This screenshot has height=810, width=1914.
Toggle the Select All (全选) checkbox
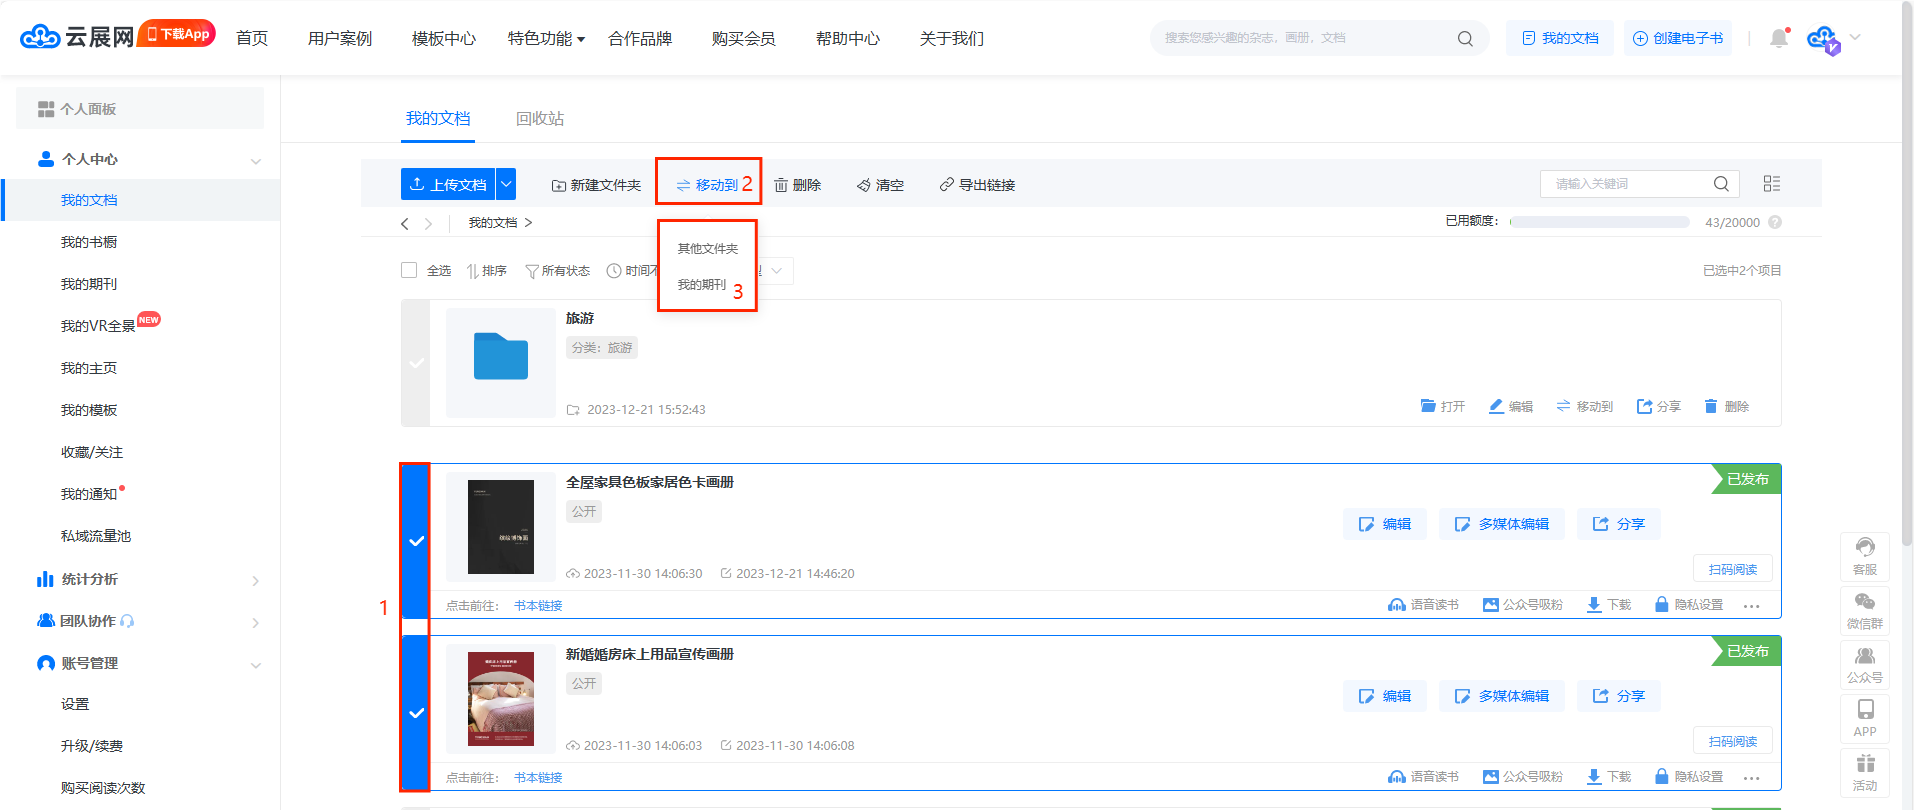pos(409,270)
